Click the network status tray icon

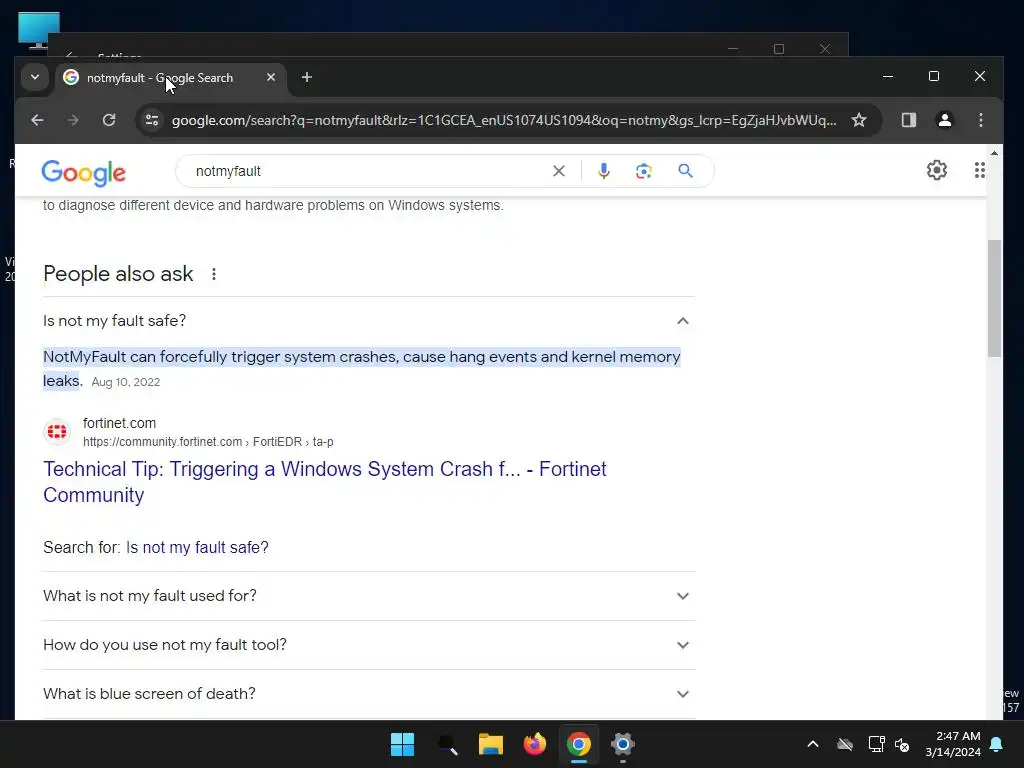(x=876, y=744)
